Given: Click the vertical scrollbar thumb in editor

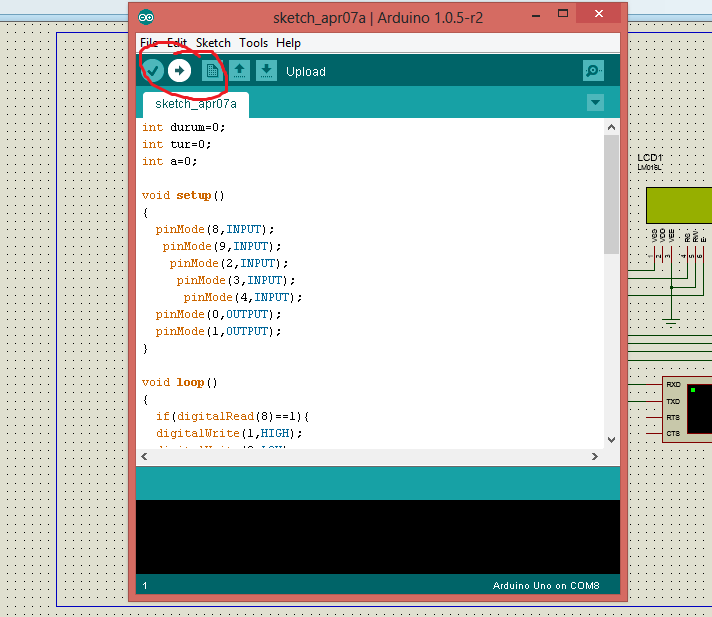Looking at the screenshot, I should 611,194.
